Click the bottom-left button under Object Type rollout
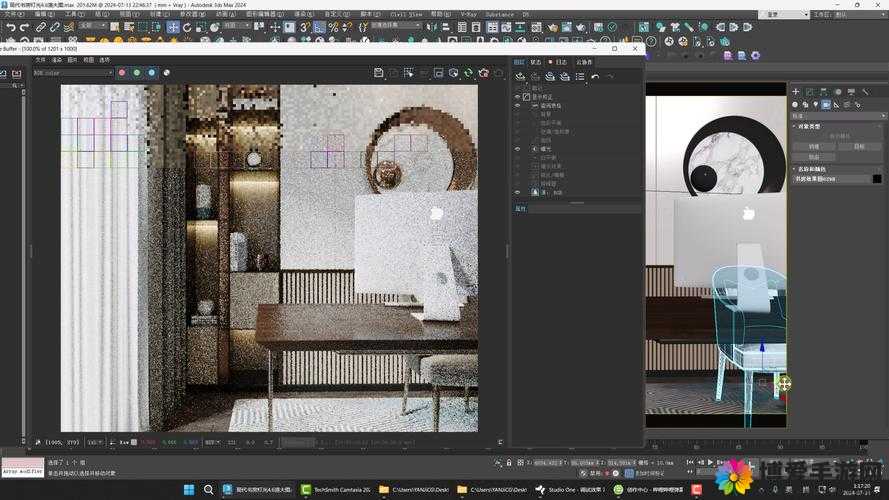This screenshot has height=500, width=889. [814, 157]
